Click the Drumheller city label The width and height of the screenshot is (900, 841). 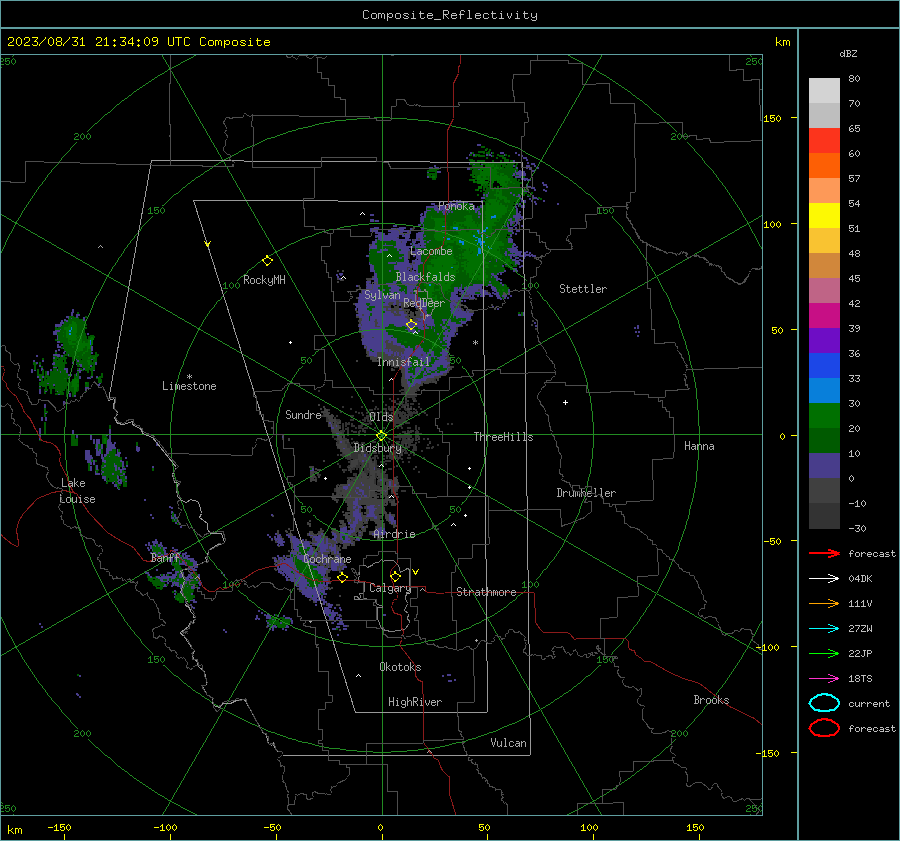tap(586, 493)
